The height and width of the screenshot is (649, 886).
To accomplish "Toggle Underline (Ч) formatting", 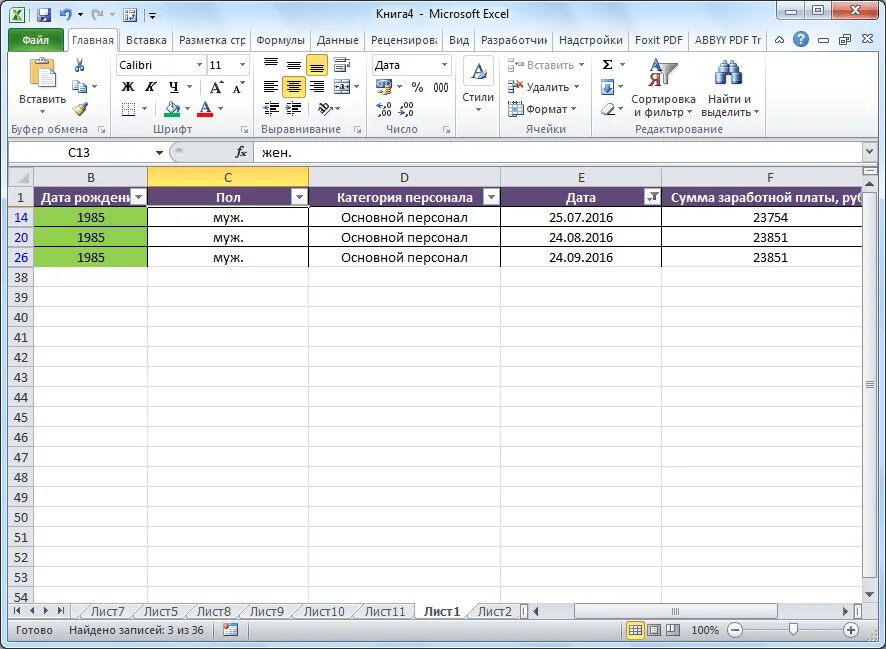I will (173, 87).
